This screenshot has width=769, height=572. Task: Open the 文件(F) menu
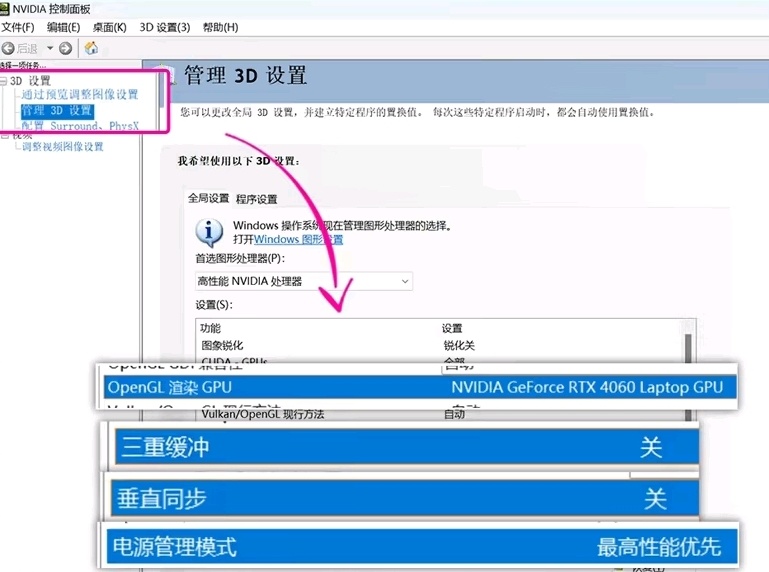[x=18, y=27]
